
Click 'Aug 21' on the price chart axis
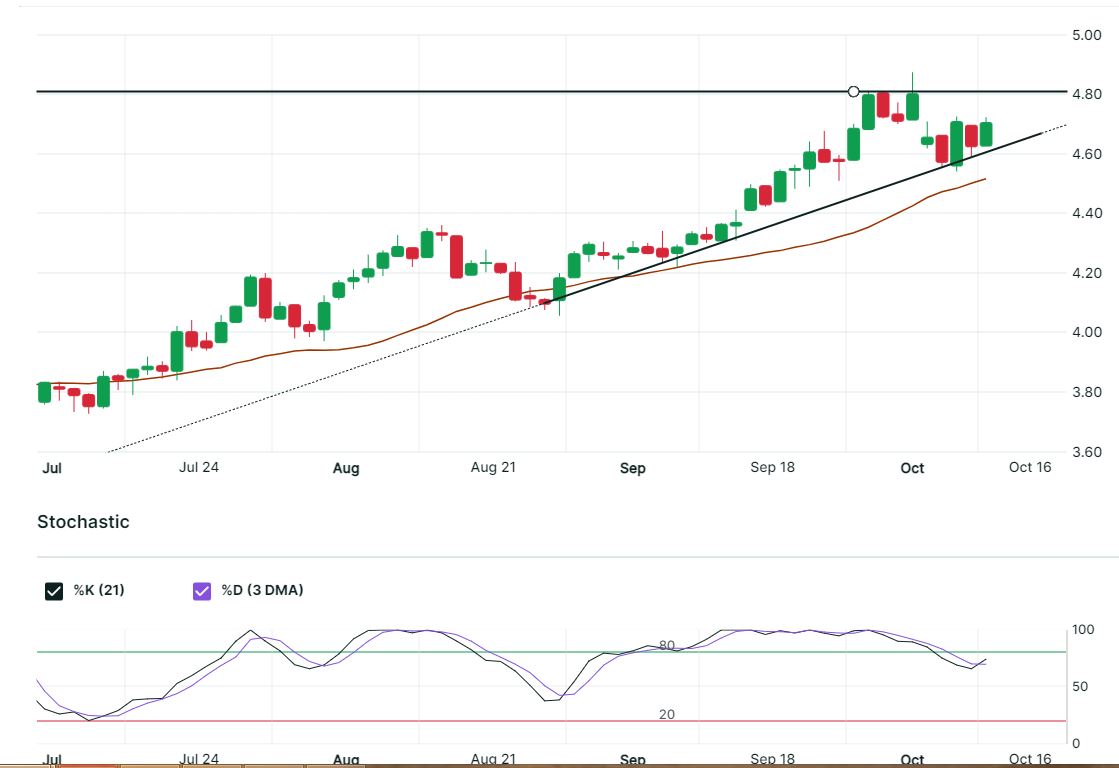(493, 468)
